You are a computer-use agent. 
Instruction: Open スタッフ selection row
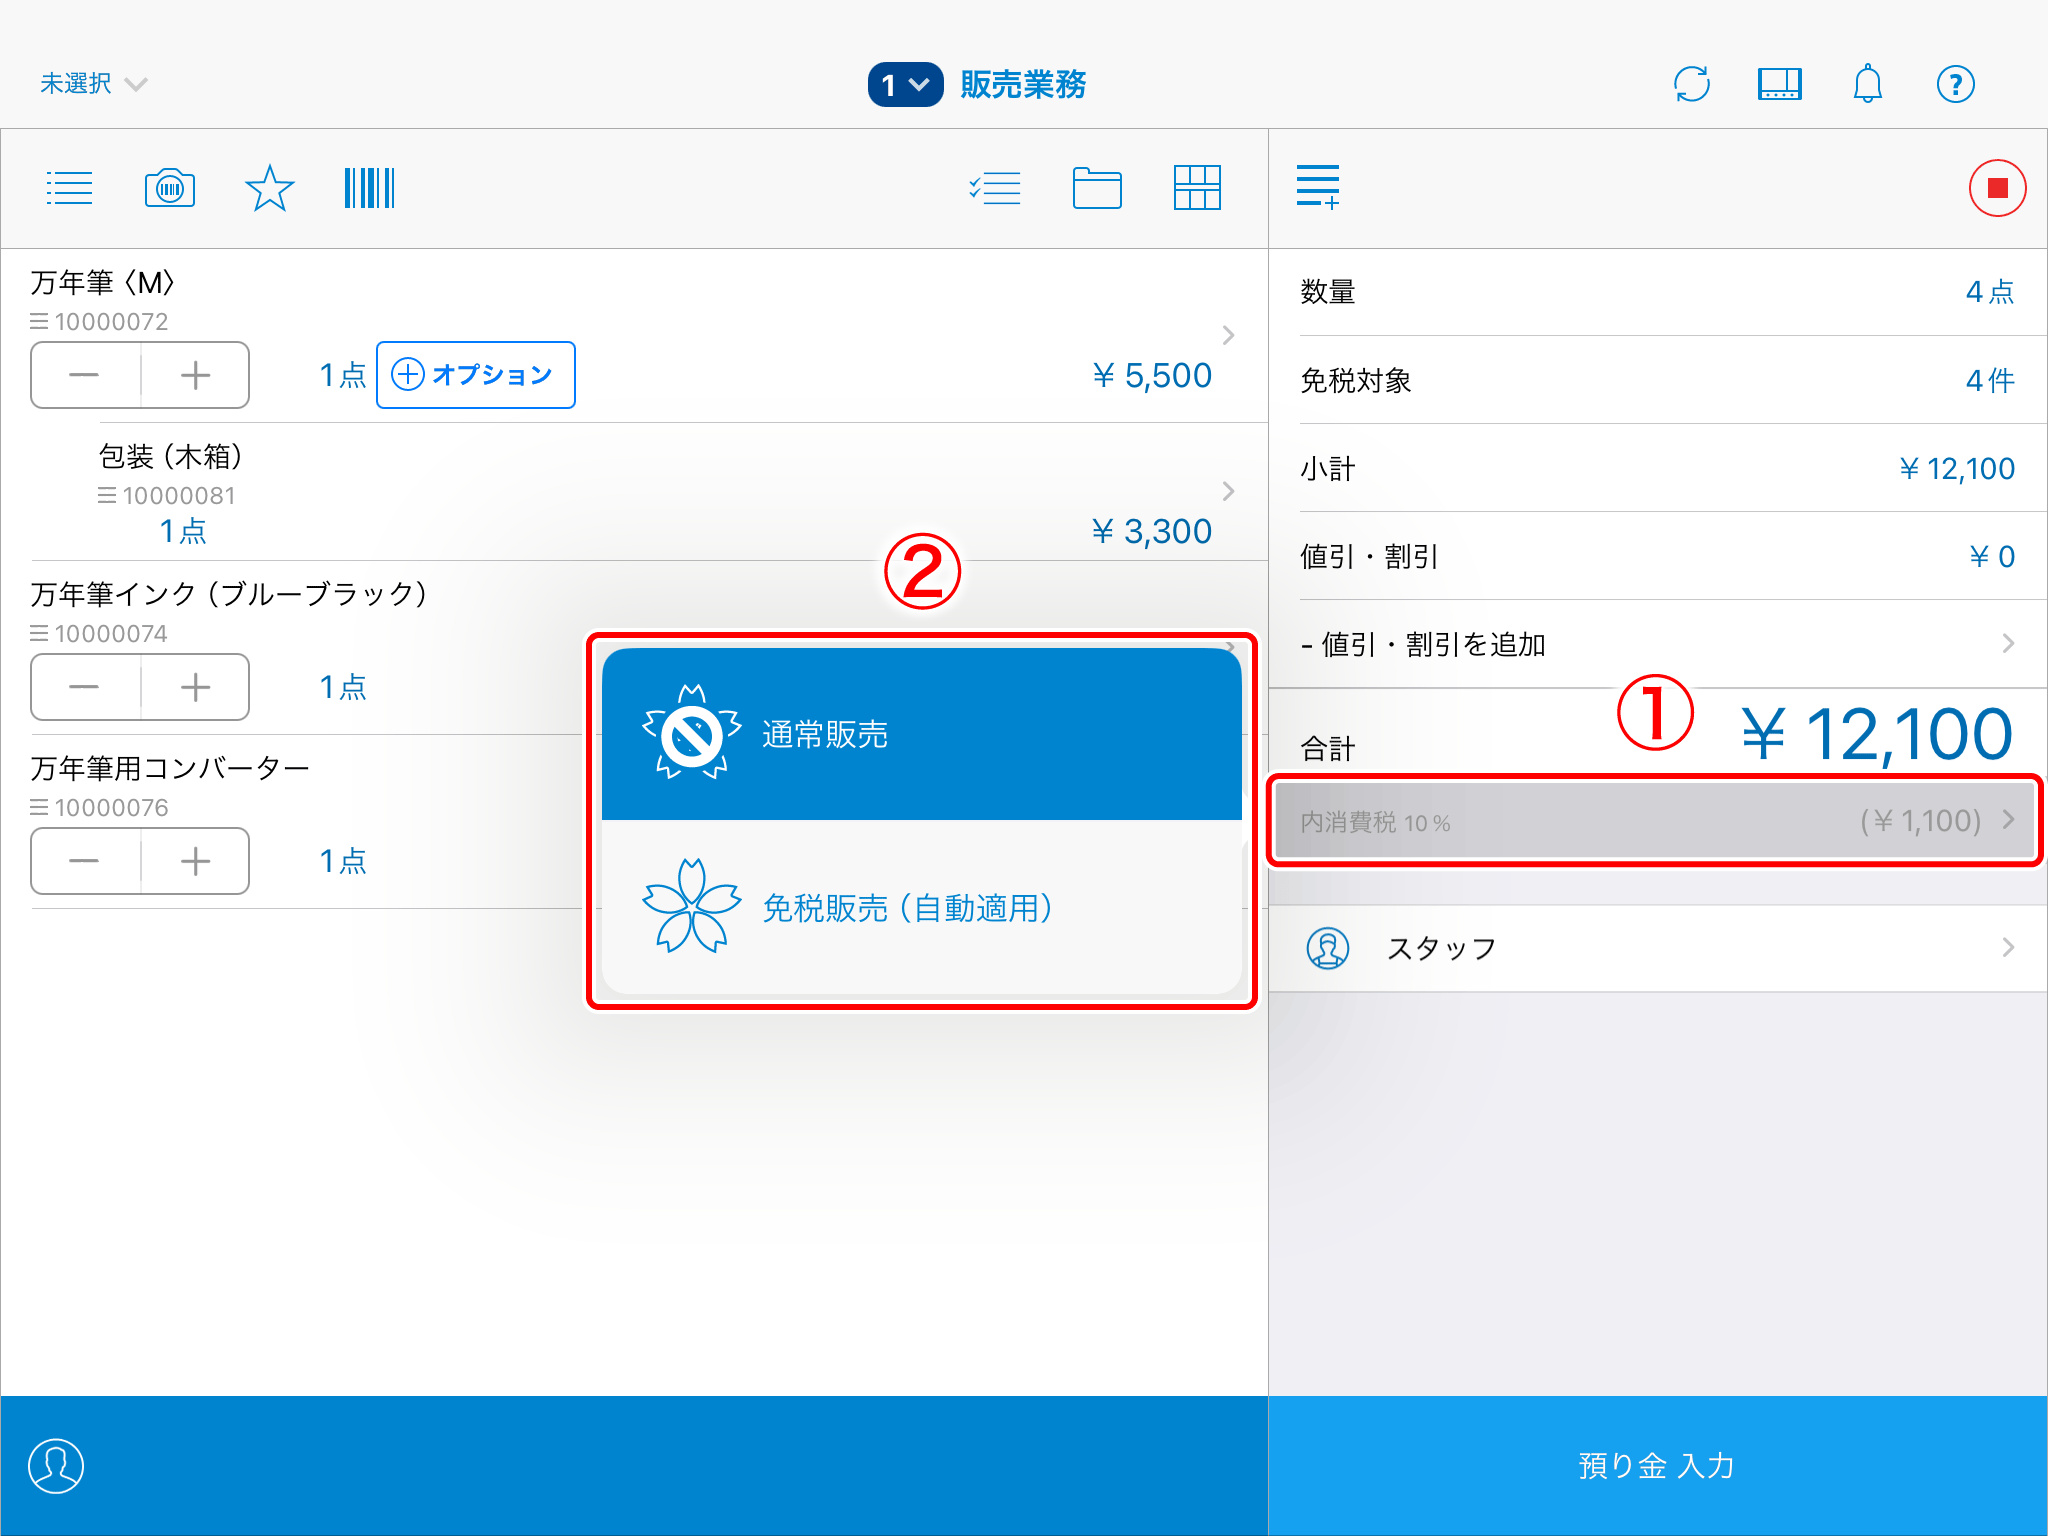tap(1658, 948)
